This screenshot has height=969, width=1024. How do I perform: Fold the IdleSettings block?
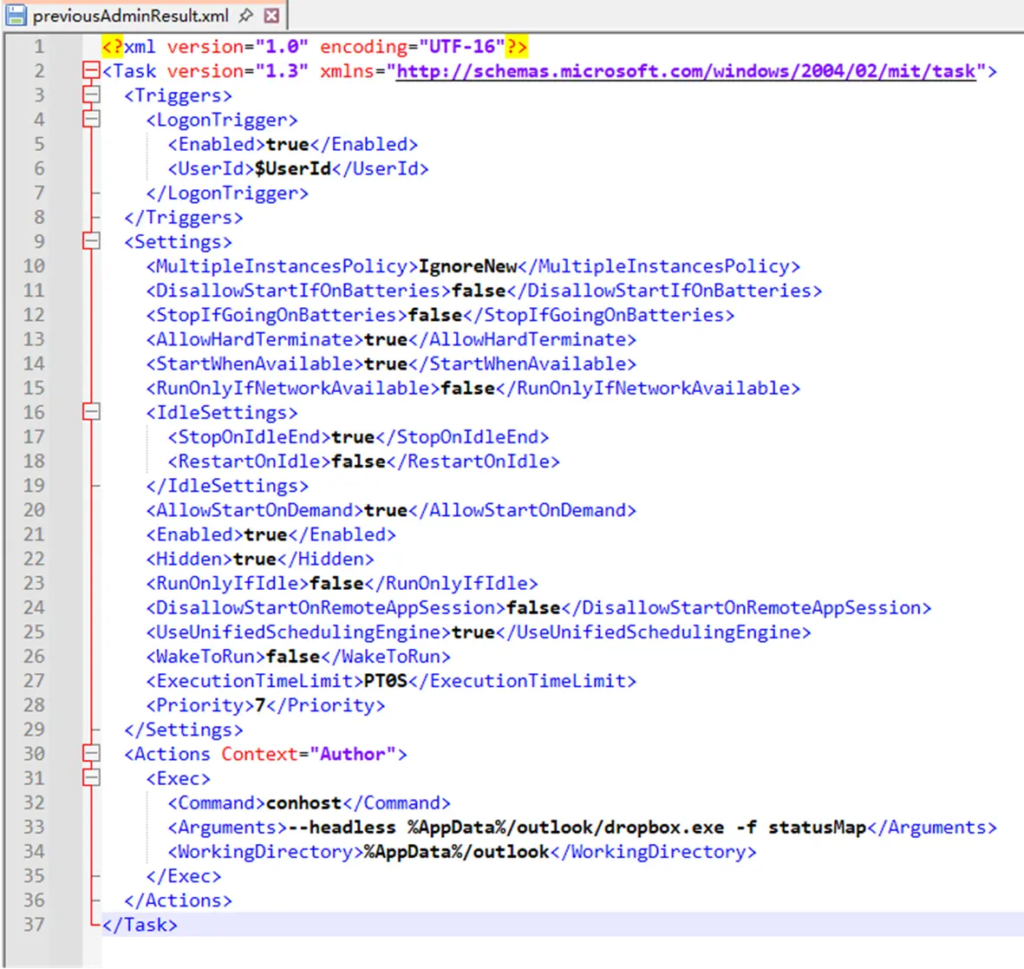point(92,412)
